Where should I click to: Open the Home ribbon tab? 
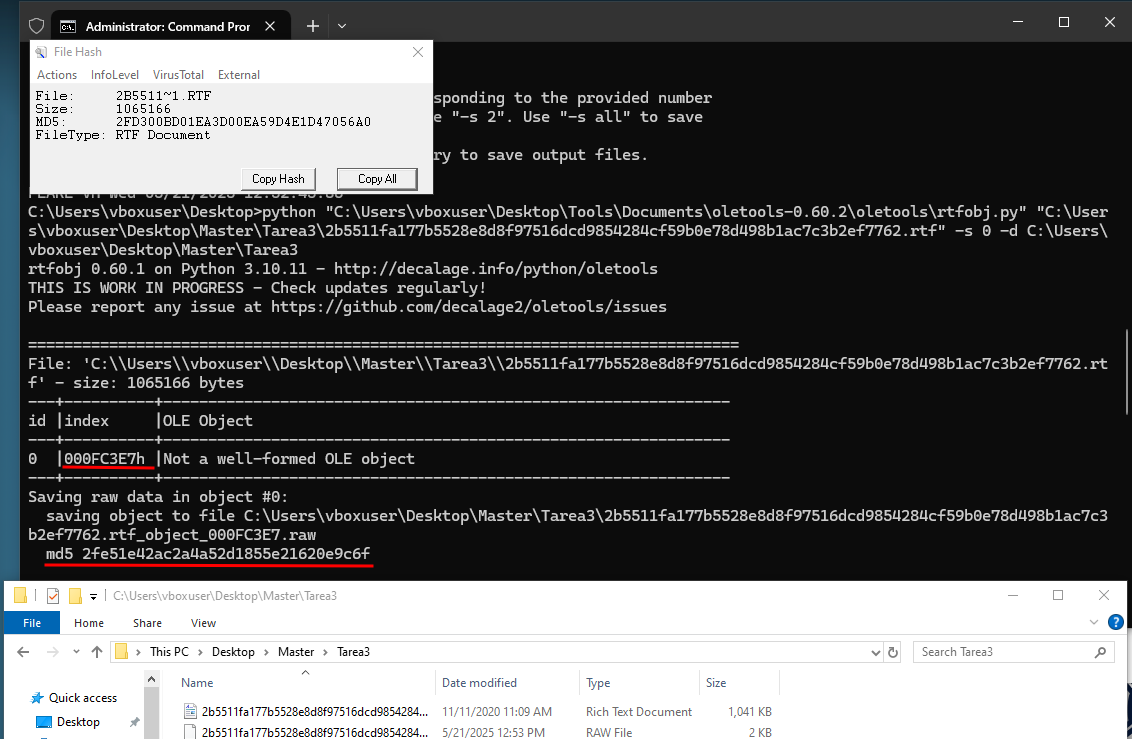coord(89,623)
